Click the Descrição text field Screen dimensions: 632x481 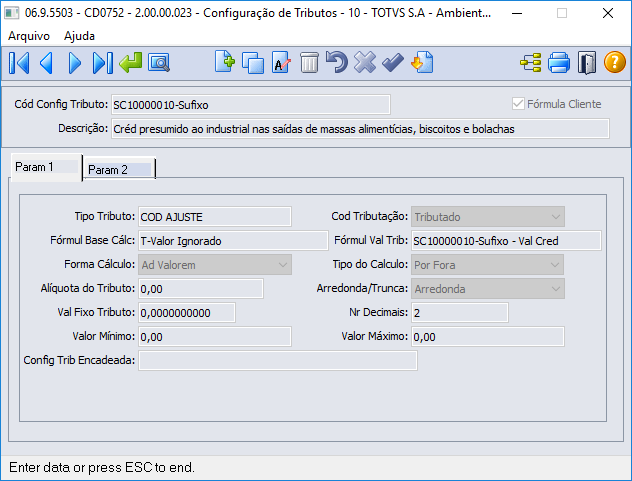(x=360, y=129)
